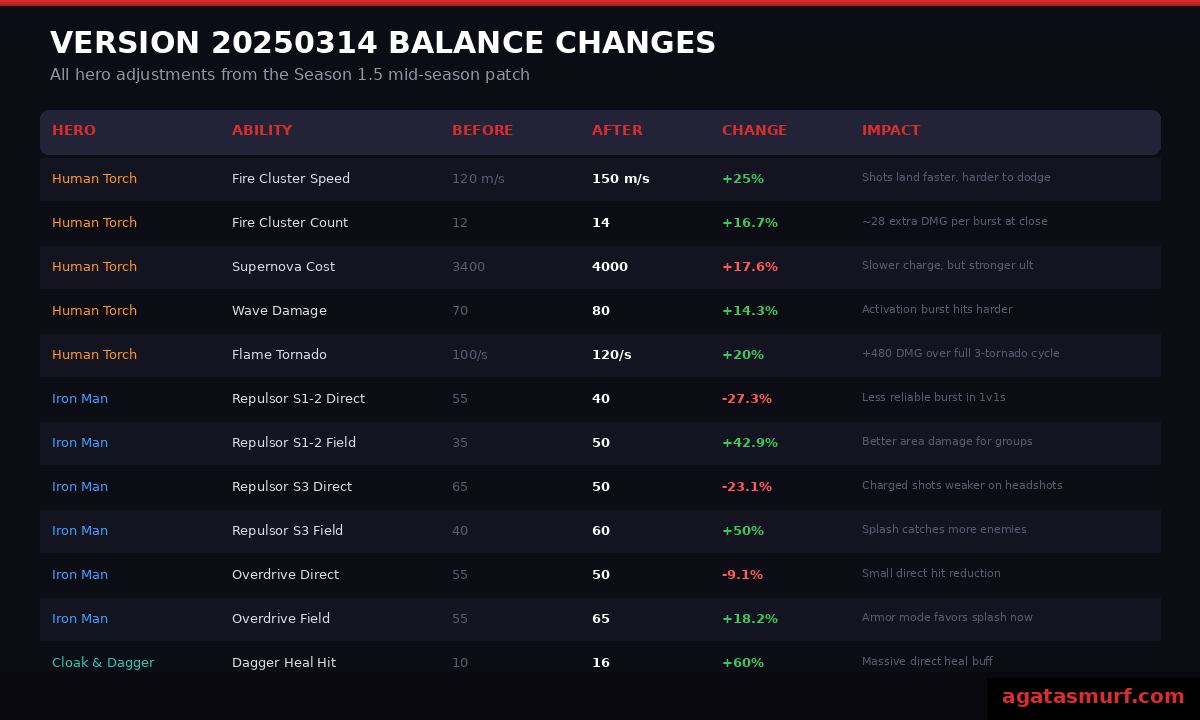Click the +18.2% change value
1200x720 pixels.
pos(750,619)
